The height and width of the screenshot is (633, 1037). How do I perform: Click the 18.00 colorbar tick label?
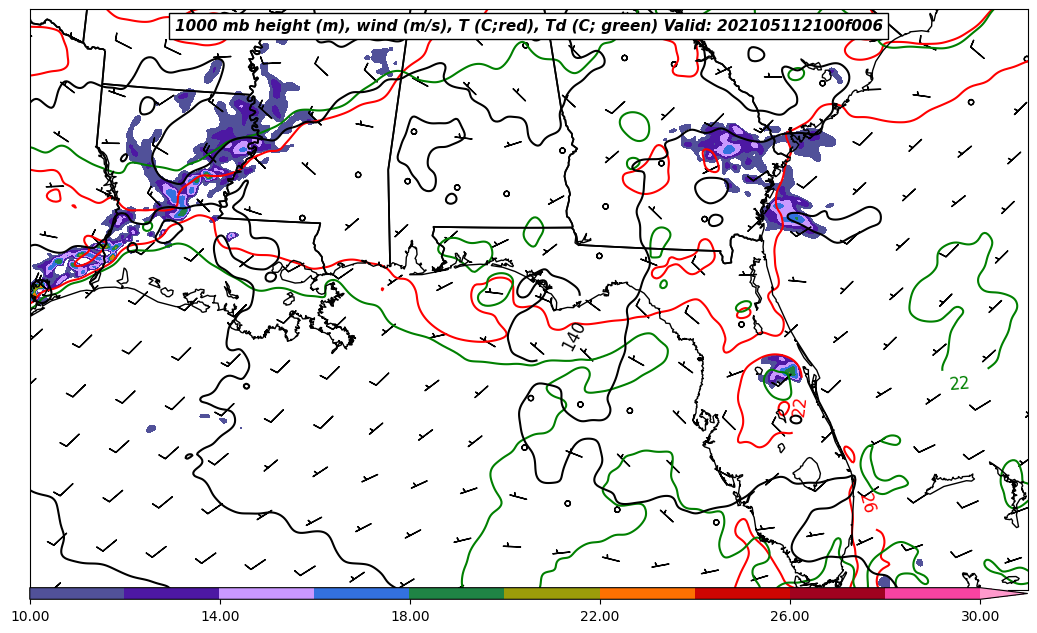tap(409, 616)
